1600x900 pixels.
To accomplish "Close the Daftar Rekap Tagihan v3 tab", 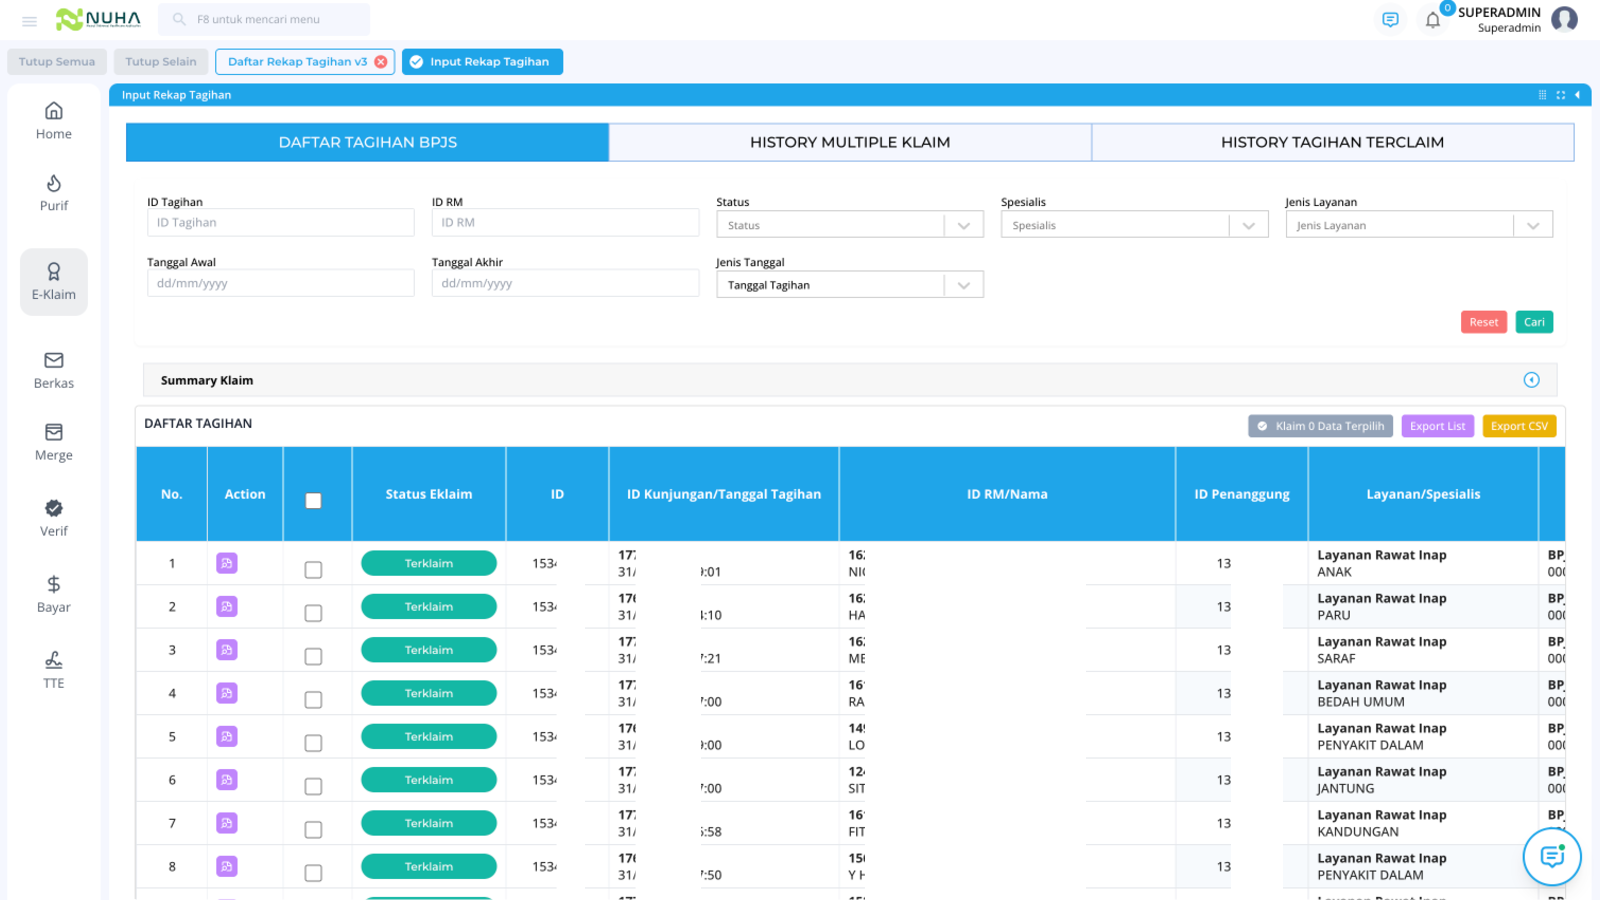I will coord(381,62).
